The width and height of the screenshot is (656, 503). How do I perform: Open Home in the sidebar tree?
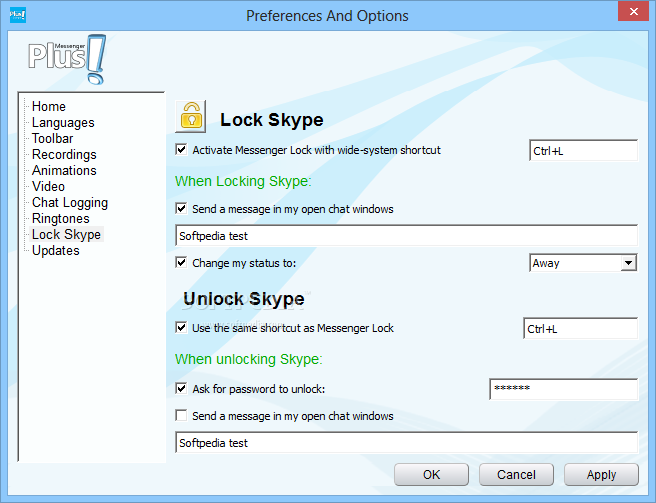point(49,106)
